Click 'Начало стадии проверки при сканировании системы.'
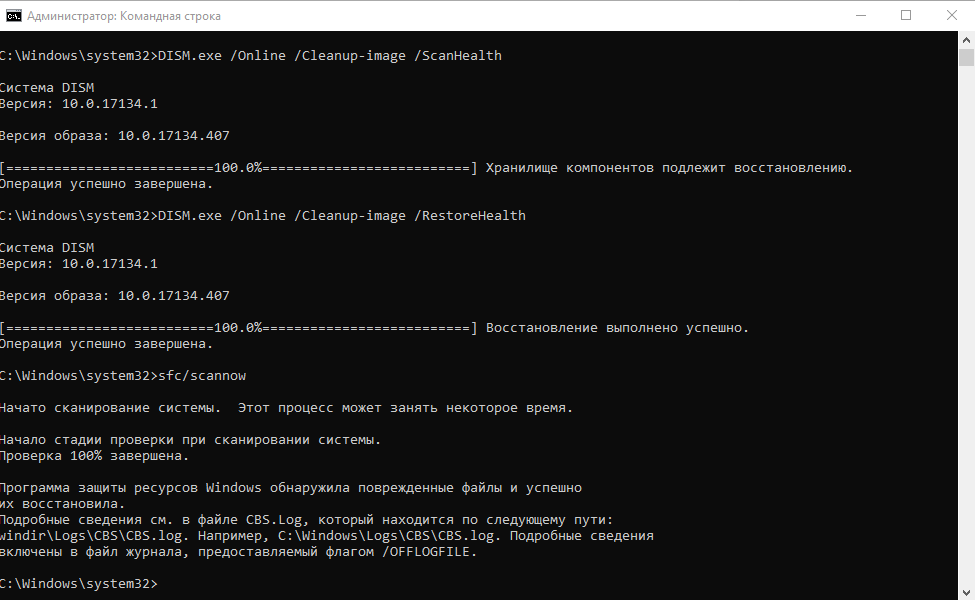This screenshot has height=600, width=975. [x=190, y=440]
